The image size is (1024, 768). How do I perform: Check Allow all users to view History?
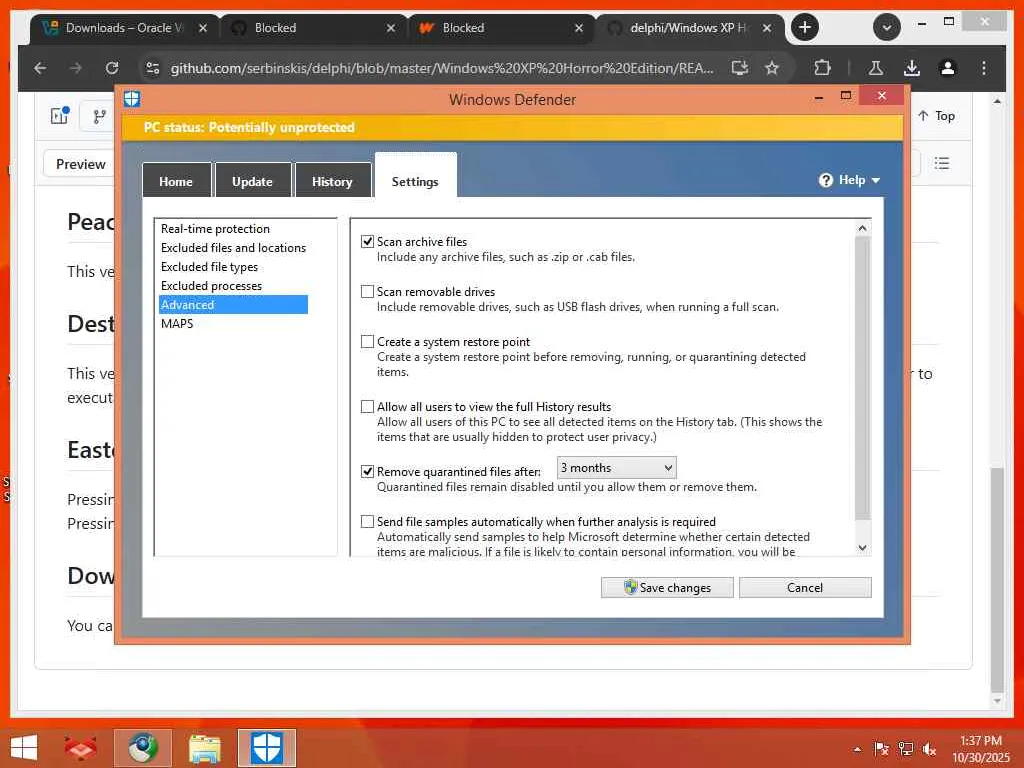point(368,407)
